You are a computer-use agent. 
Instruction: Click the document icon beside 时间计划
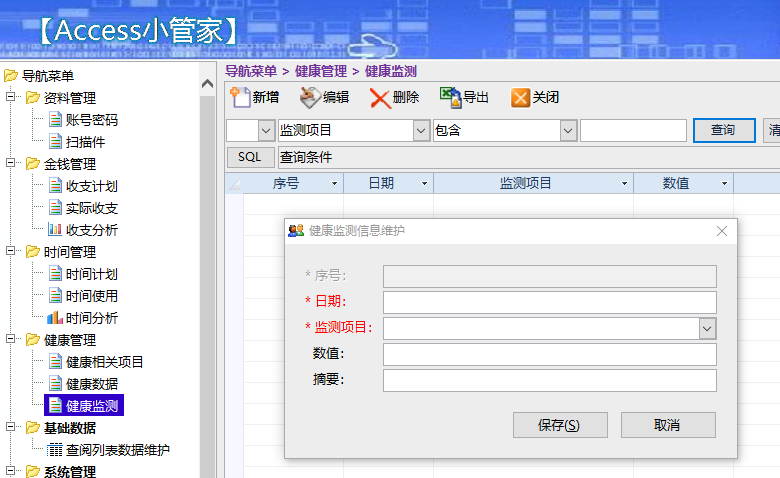pyautogui.click(x=56, y=274)
